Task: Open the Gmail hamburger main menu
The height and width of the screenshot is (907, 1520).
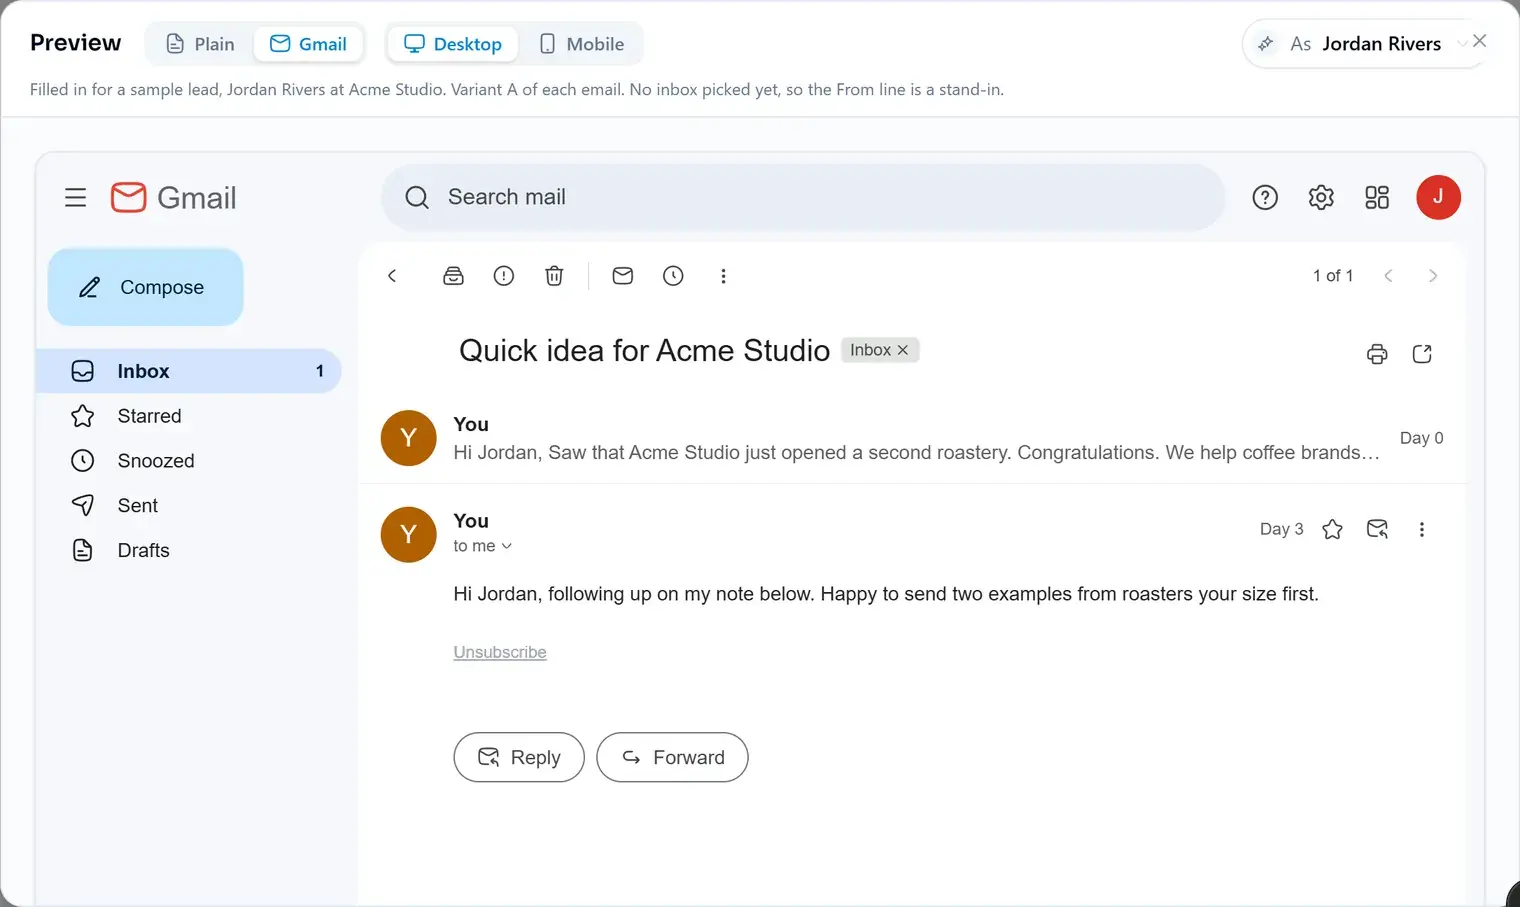Action: (75, 197)
